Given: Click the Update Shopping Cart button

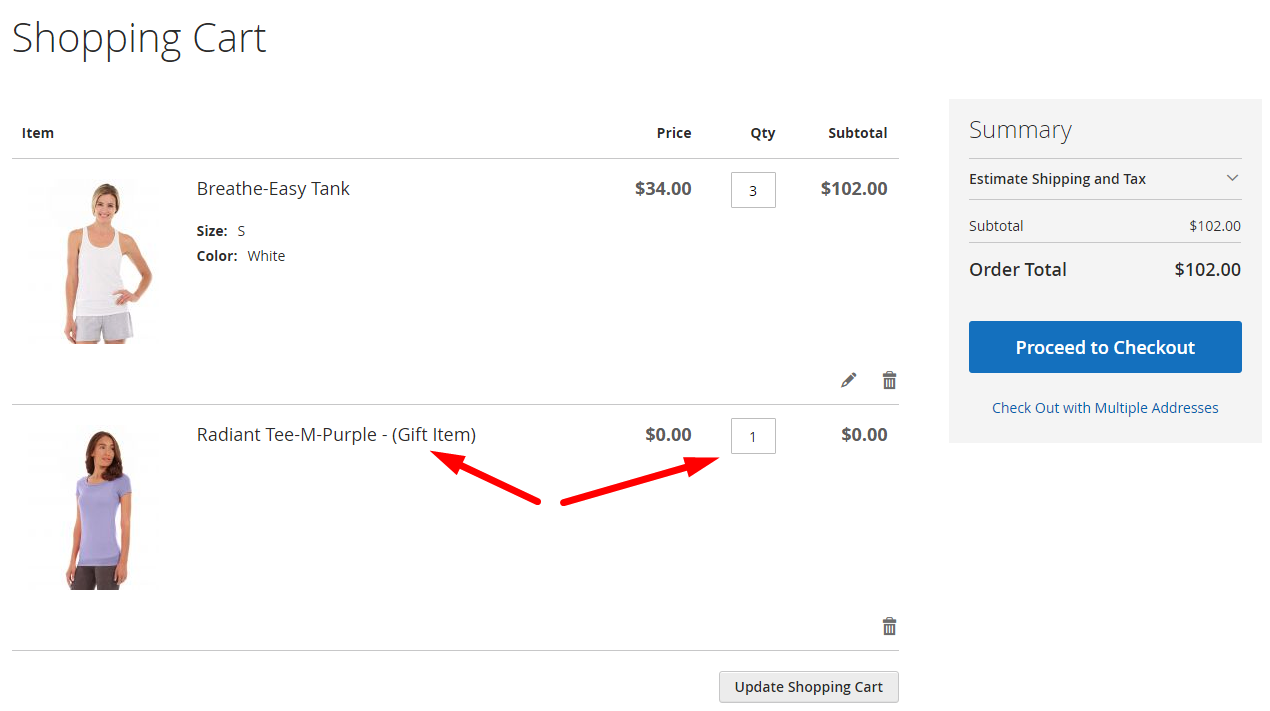Looking at the screenshot, I should tap(809, 687).
